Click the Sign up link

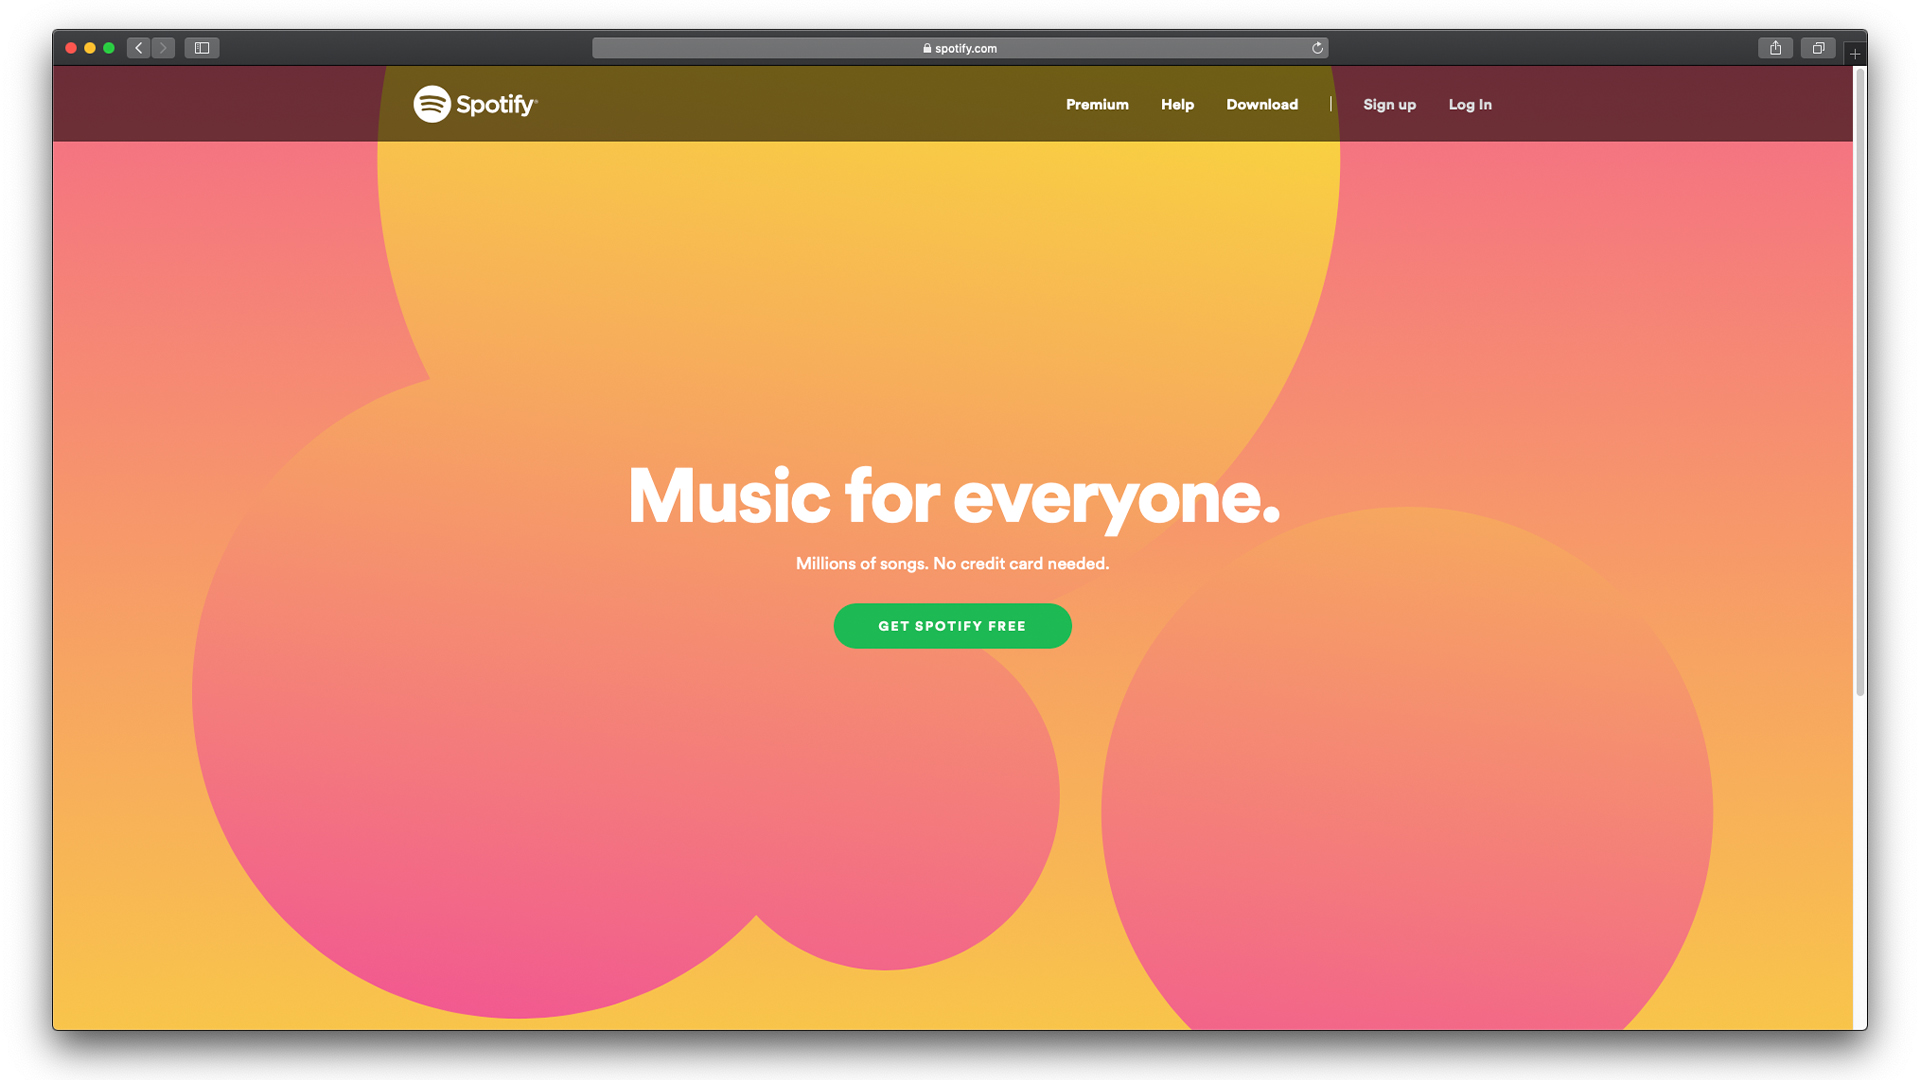click(x=1389, y=104)
